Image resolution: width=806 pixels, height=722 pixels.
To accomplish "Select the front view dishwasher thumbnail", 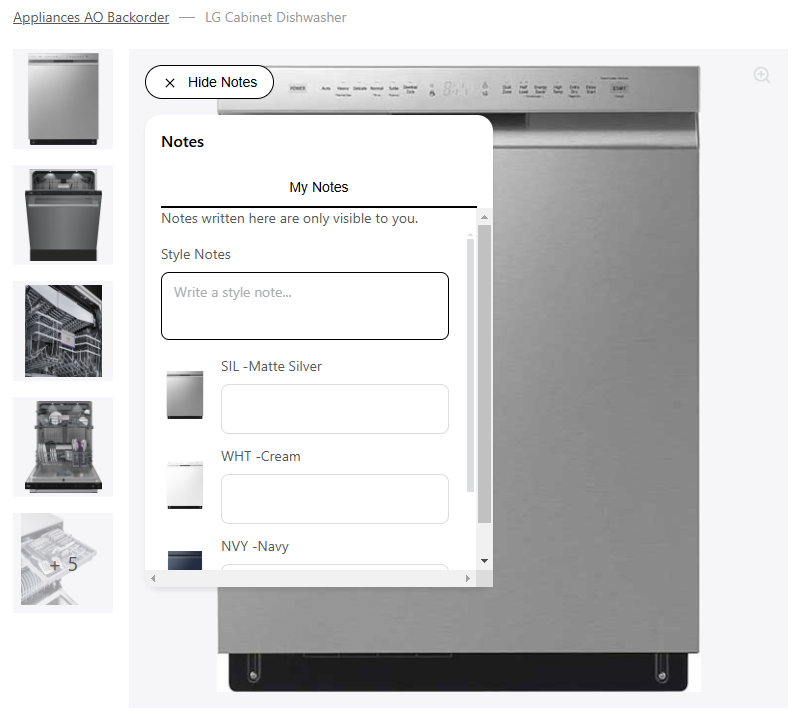I will (x=63, y=99).
